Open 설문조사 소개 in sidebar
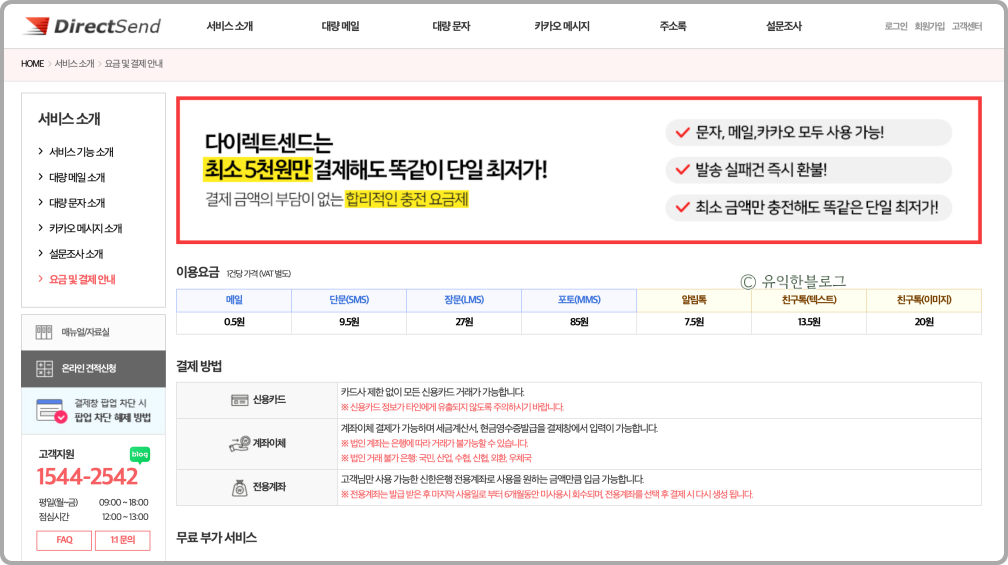Viewport: 1008px width, 565px height. [76, 254]
